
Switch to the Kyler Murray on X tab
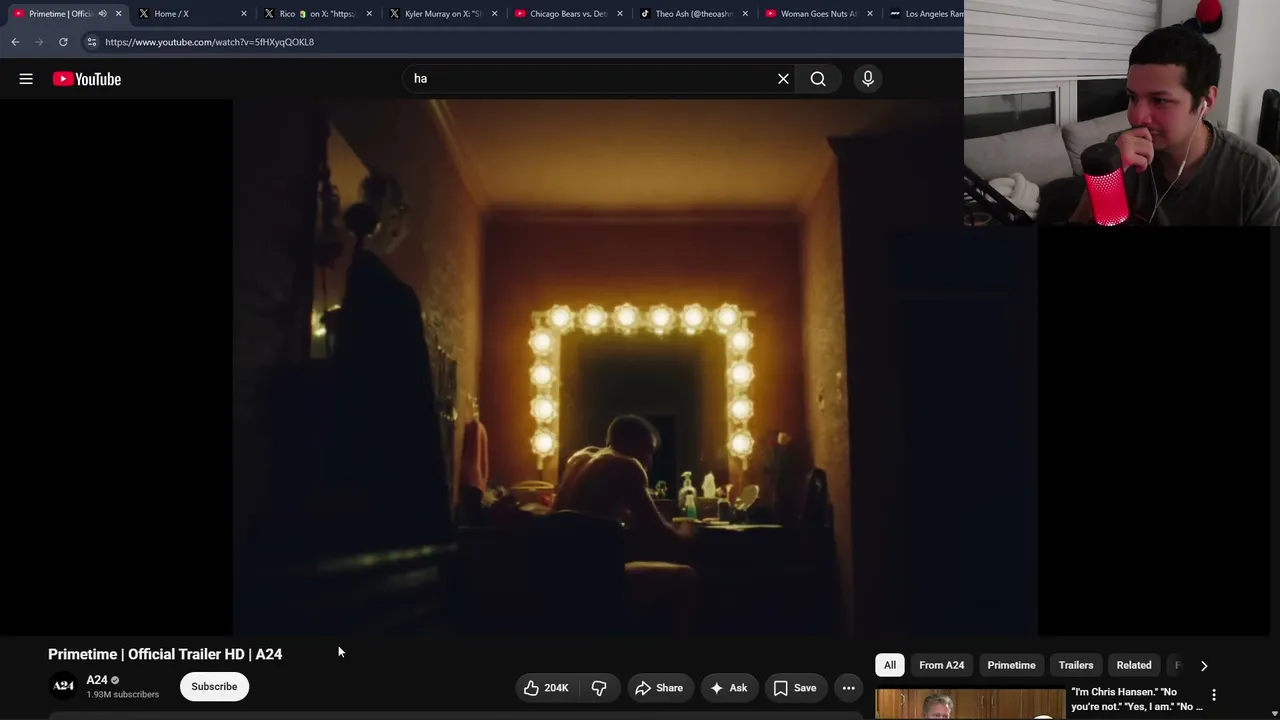tap(442, 14)
